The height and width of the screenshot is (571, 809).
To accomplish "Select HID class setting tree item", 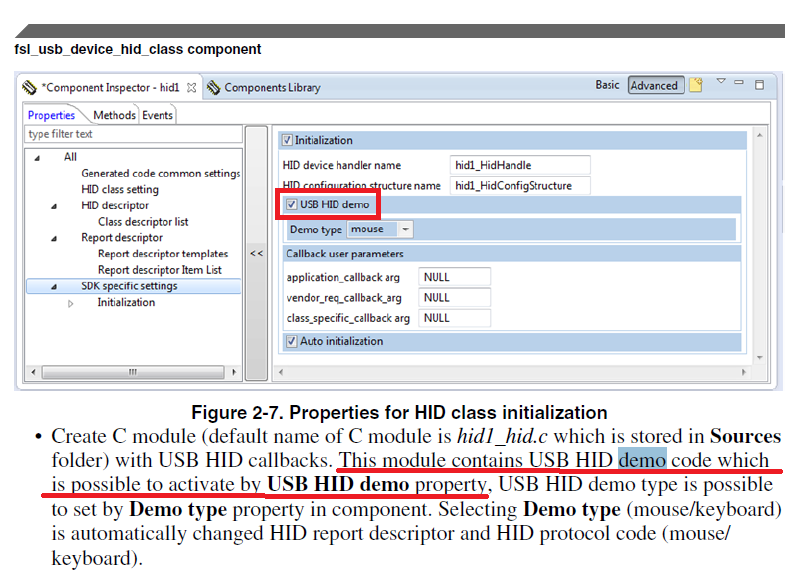I will point(120,189).
